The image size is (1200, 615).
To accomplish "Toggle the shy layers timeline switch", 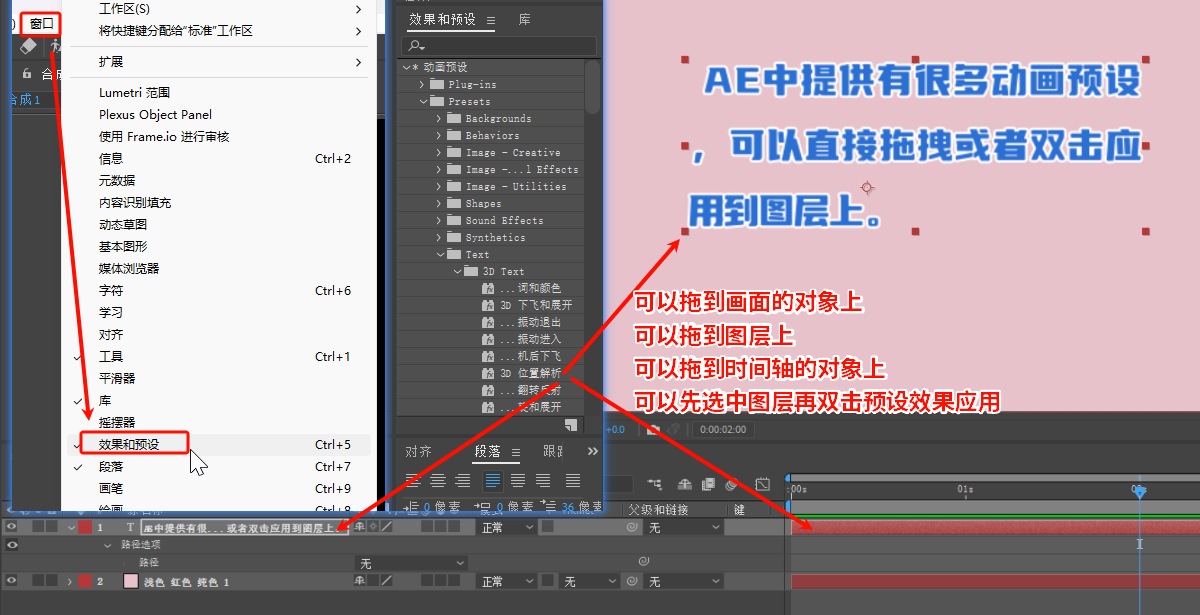I will pyautogui.click(x=686, y=484).
